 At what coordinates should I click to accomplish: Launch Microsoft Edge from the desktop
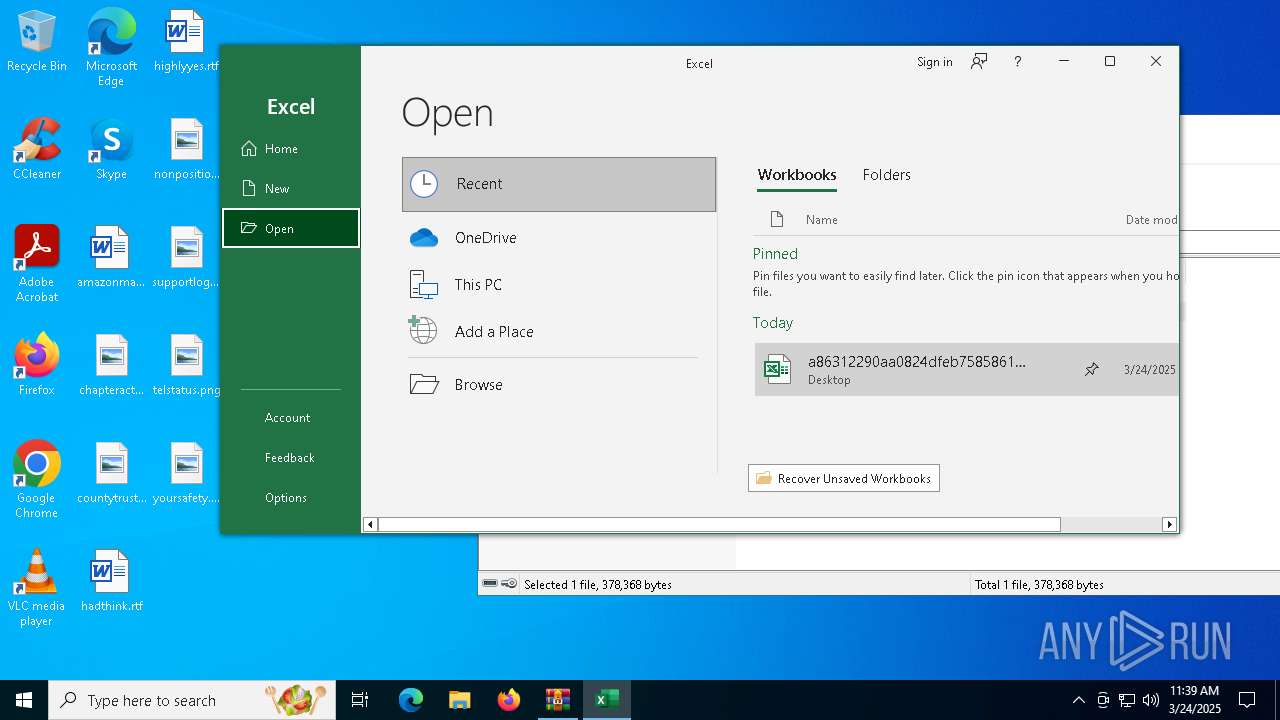[x=111, y=48]
